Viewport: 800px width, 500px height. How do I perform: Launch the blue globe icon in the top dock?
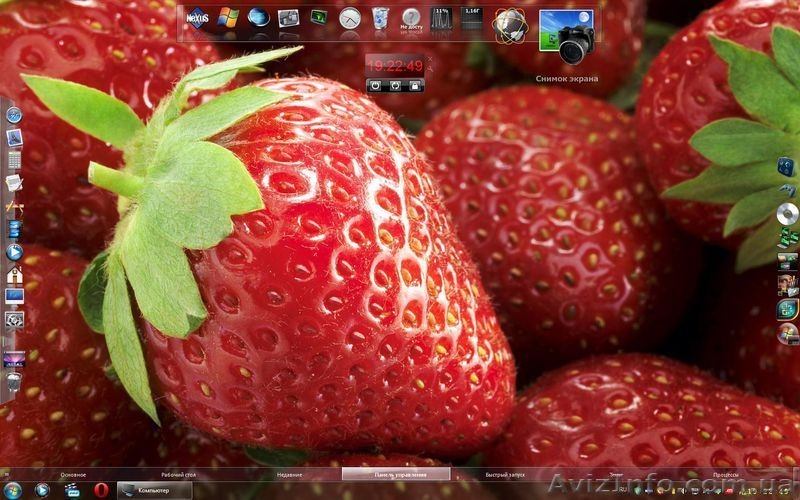coord(258,17)
